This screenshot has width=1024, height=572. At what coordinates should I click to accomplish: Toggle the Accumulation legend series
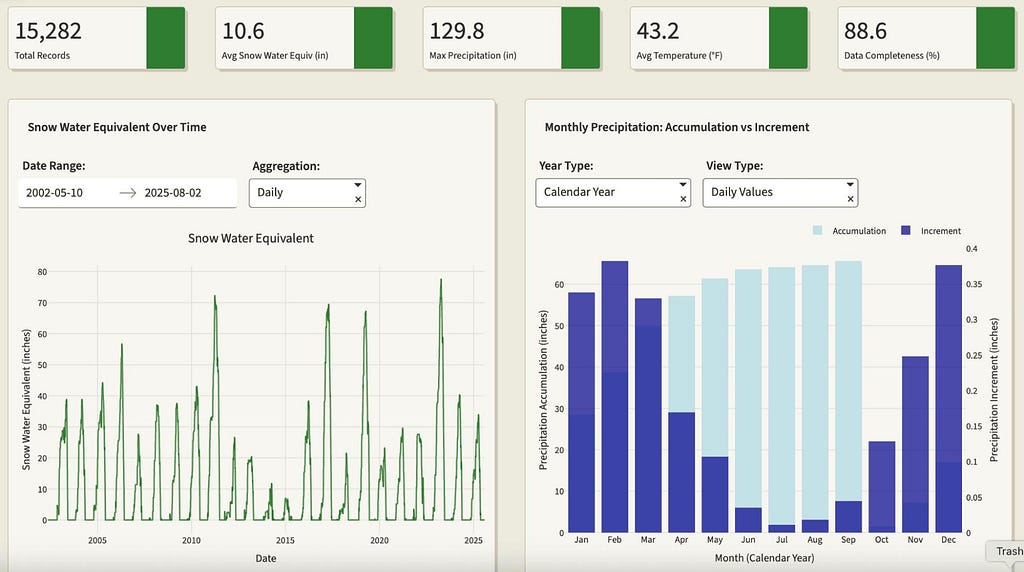tap(850, 230)
